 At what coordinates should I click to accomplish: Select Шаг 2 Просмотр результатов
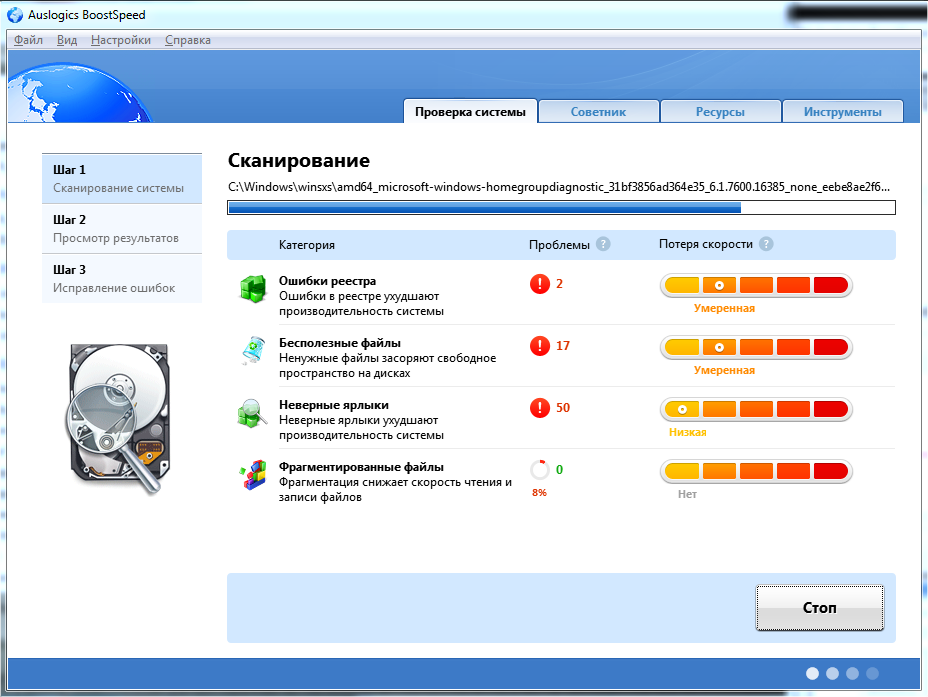[122, 229]
